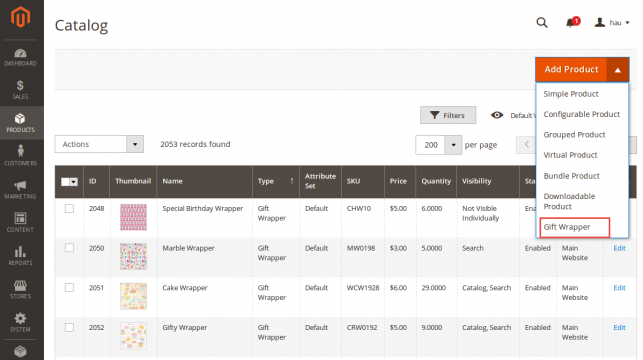The height and width of the screenshot is (360, 643).
Task: Sort by the Name column header
Action: 204,182
